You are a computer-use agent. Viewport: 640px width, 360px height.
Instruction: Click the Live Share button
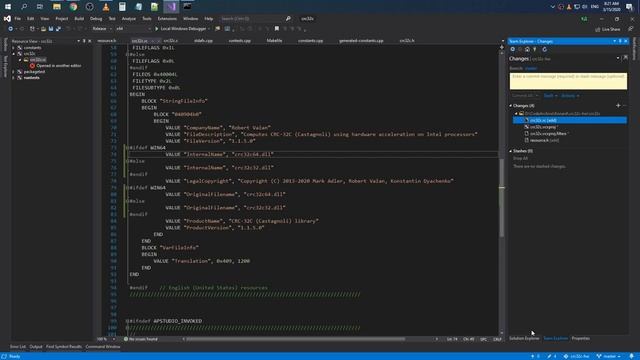pos(608,29)
